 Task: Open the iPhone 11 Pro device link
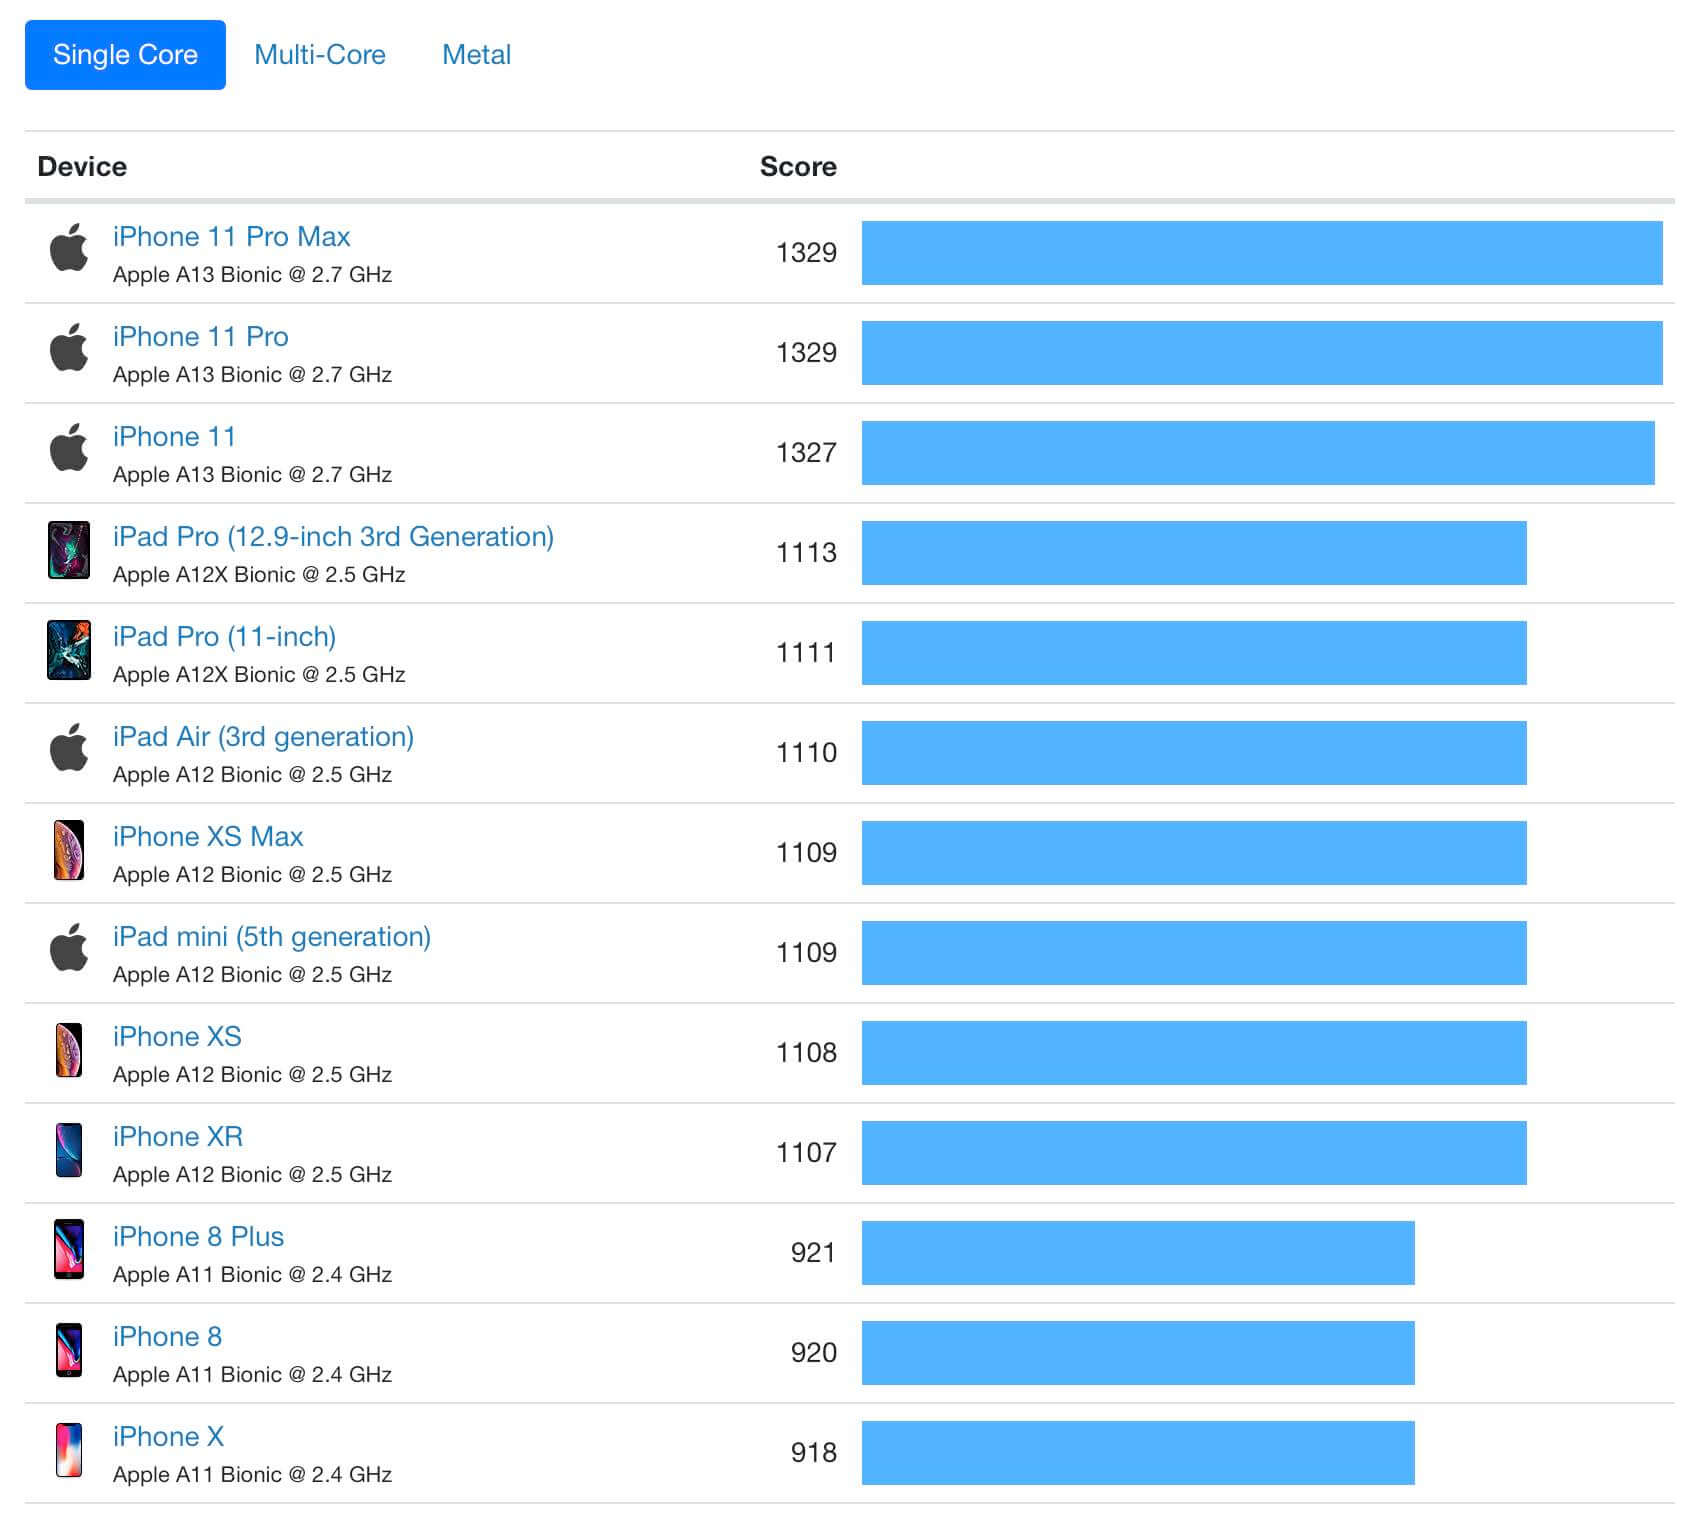200,337
